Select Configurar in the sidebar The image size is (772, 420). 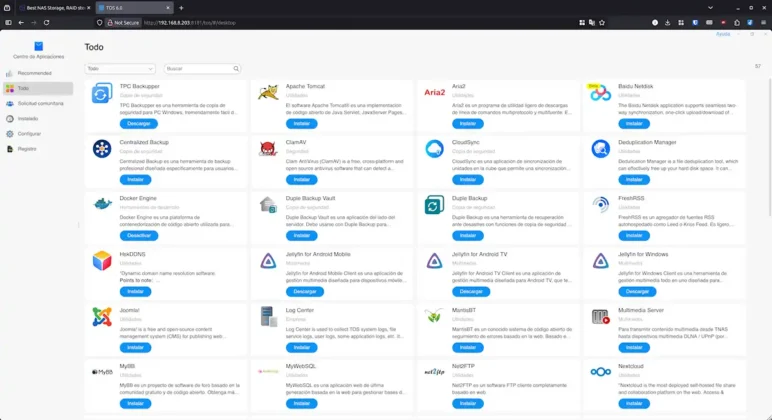[x=29, y=133]
